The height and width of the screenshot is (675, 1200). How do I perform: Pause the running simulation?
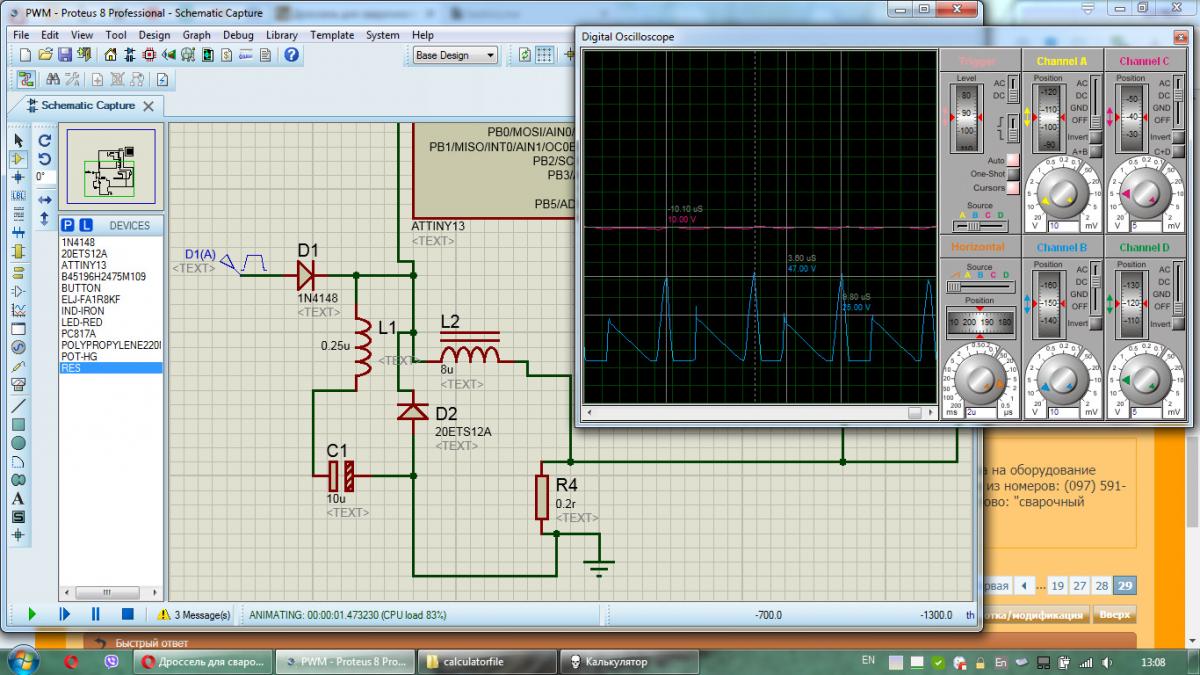[96, 614]
